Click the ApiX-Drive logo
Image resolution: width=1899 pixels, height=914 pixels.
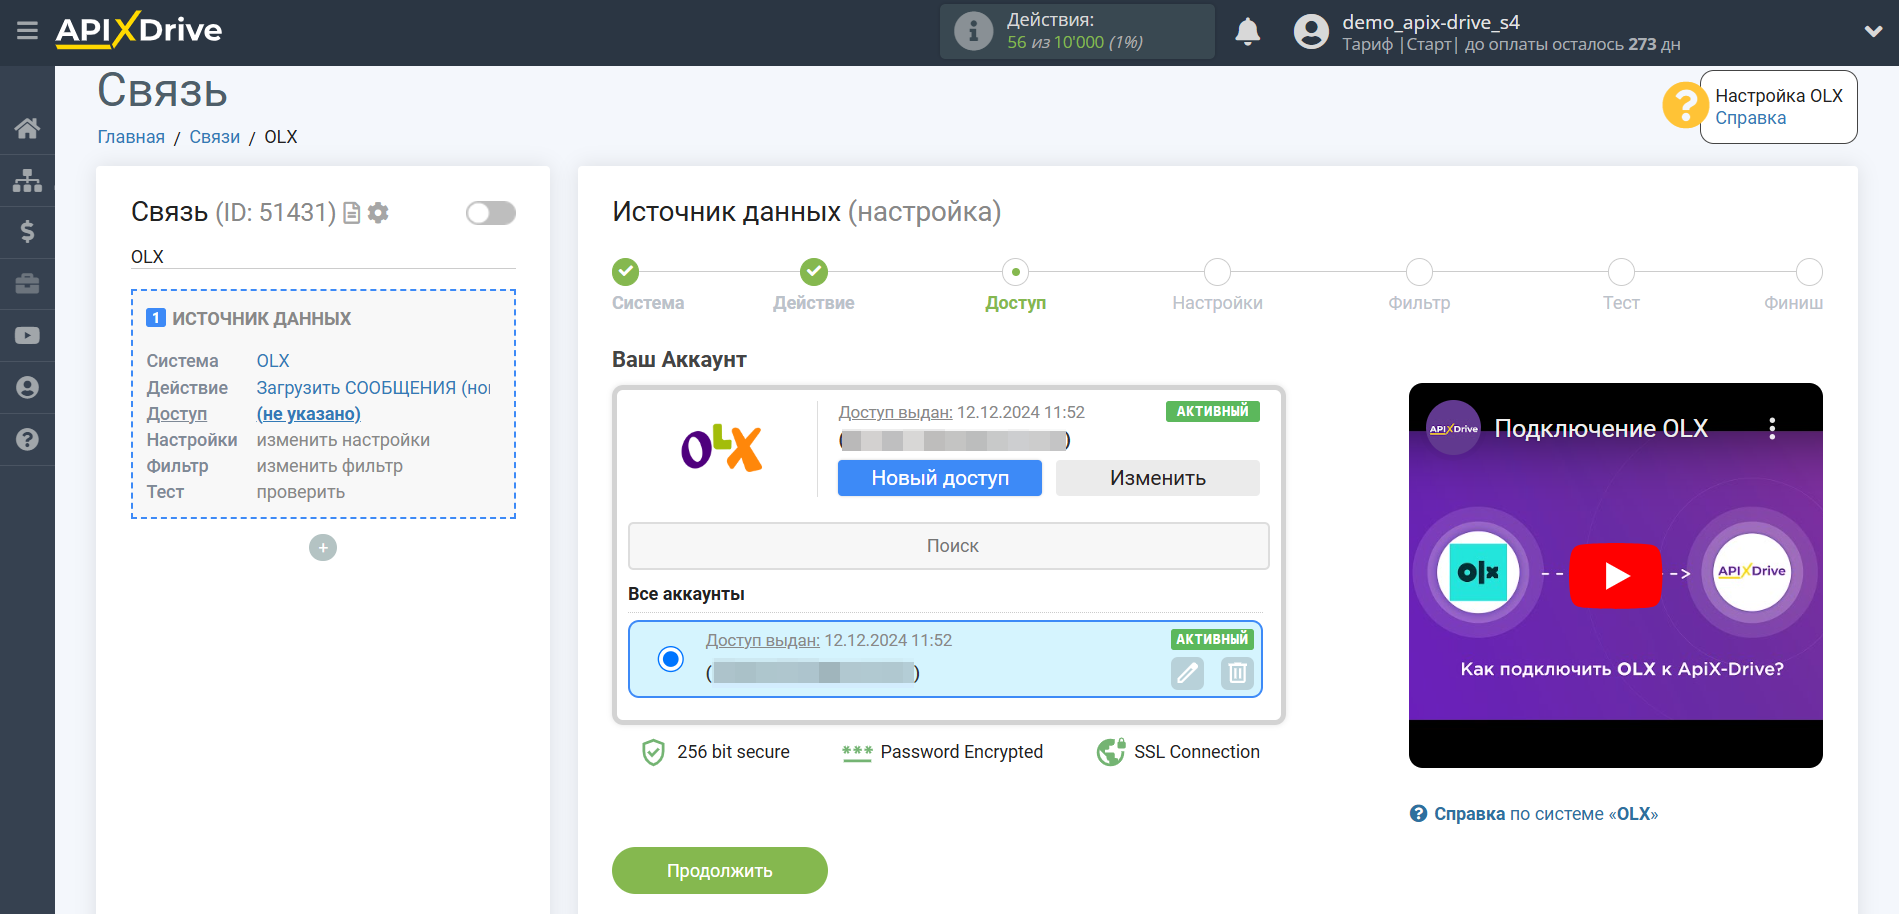point(139,30)
